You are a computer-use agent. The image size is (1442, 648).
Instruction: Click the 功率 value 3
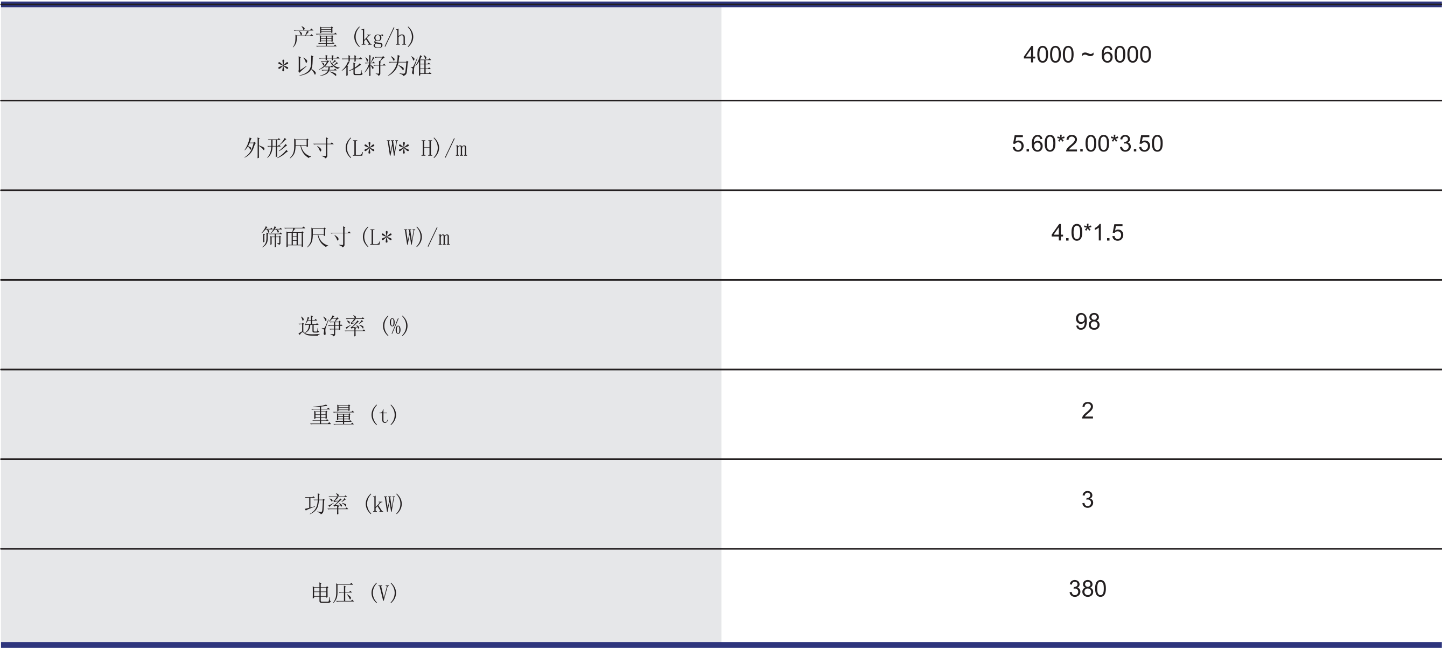tap(1087, 500)
